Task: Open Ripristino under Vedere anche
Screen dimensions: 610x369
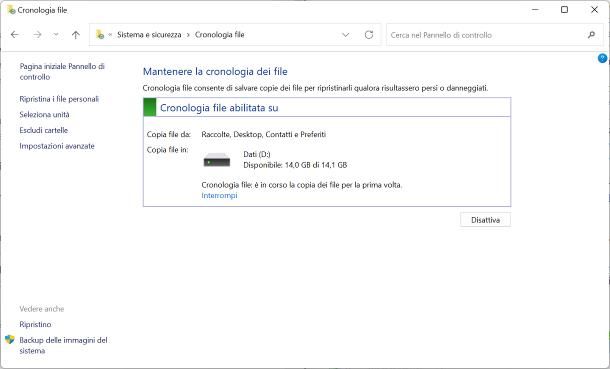Action: 35,324
